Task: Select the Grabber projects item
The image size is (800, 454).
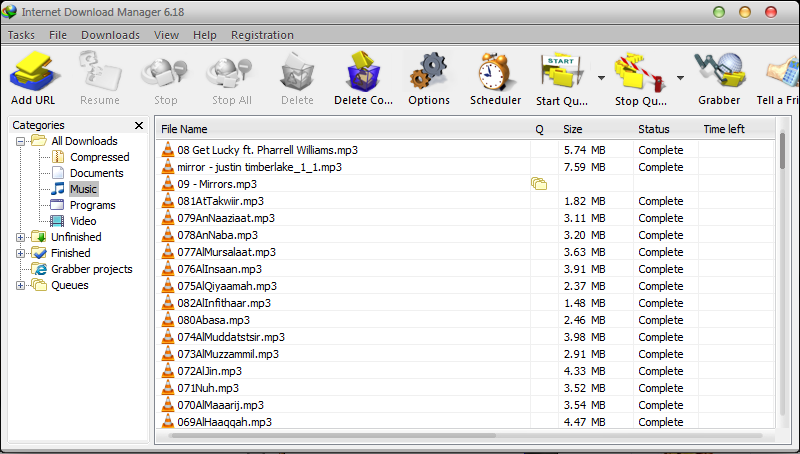Action: 91,269
